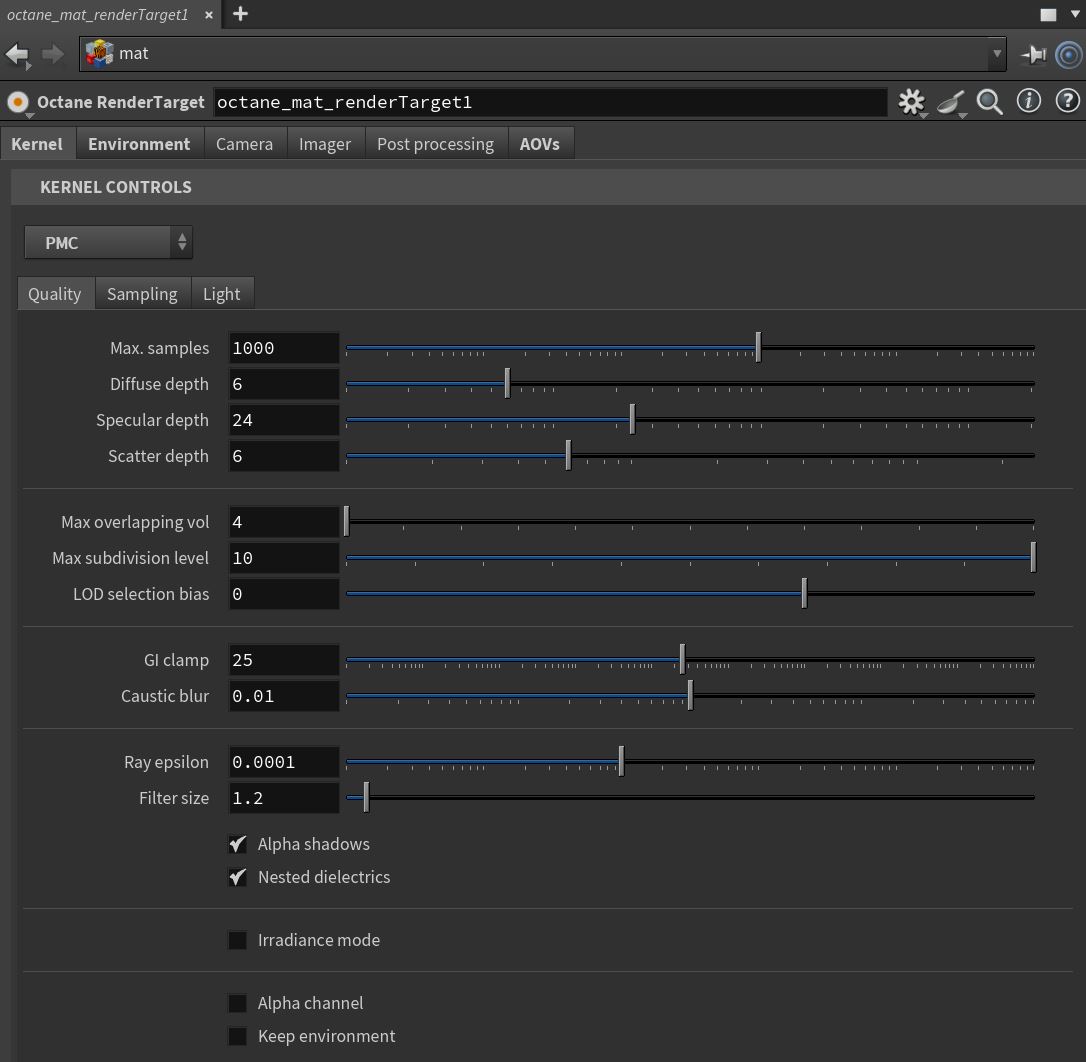This screenshot has height=1062, width=1086.
Task: Enable Irradiance mode checkbox
Action: coord(238,940)
